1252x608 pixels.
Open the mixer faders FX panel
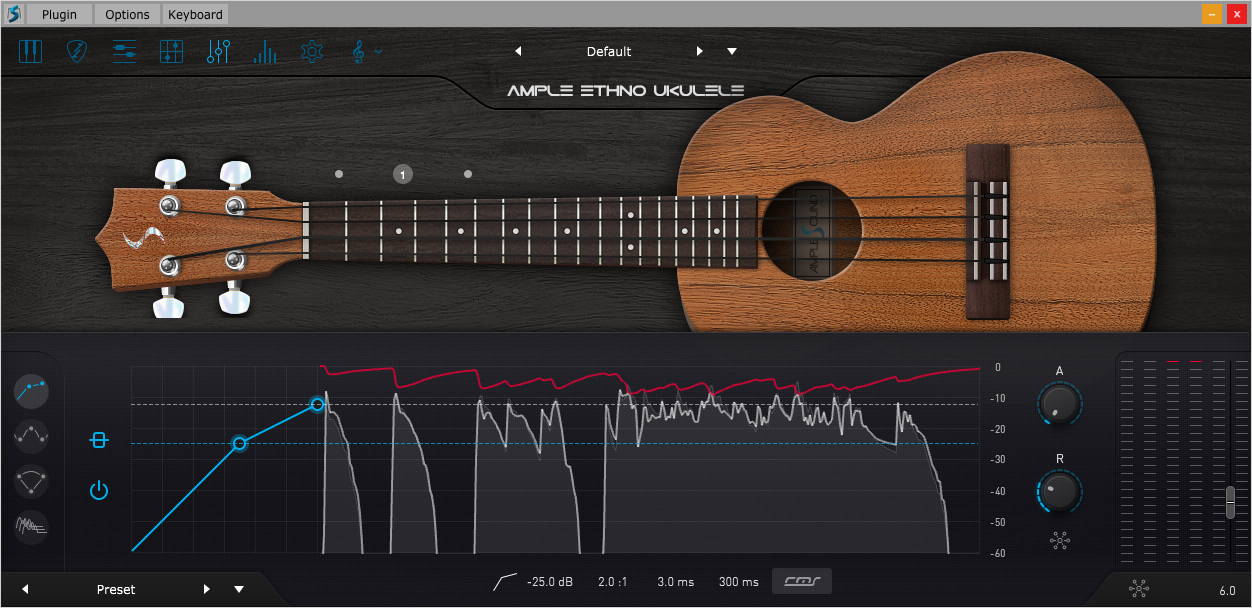point(218,52)
